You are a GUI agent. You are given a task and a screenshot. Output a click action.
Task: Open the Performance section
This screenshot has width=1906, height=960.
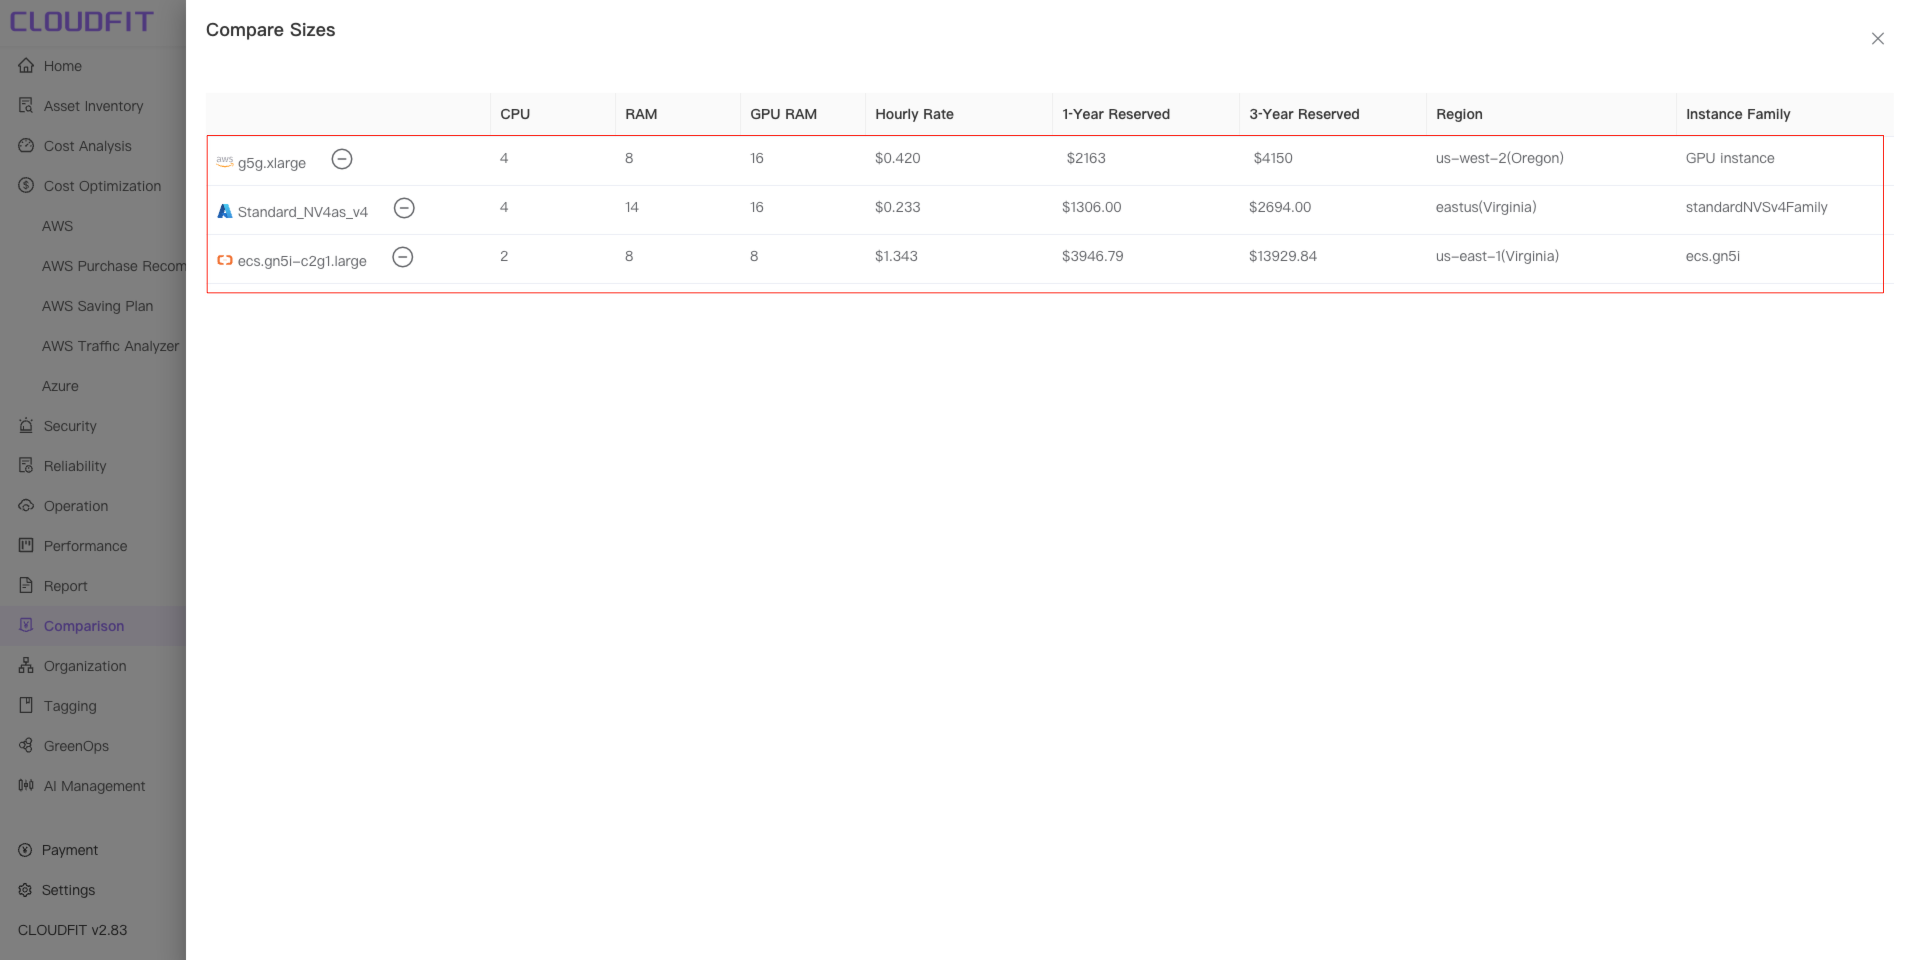click(x=86, y=546)
